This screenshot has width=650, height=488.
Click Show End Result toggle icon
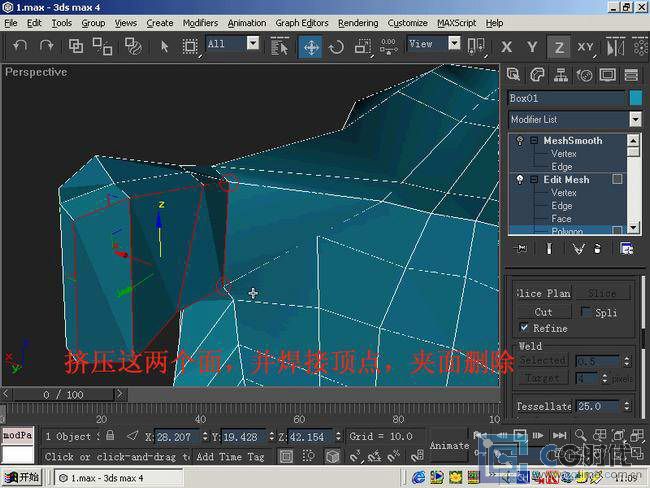(x=549, y=248)
